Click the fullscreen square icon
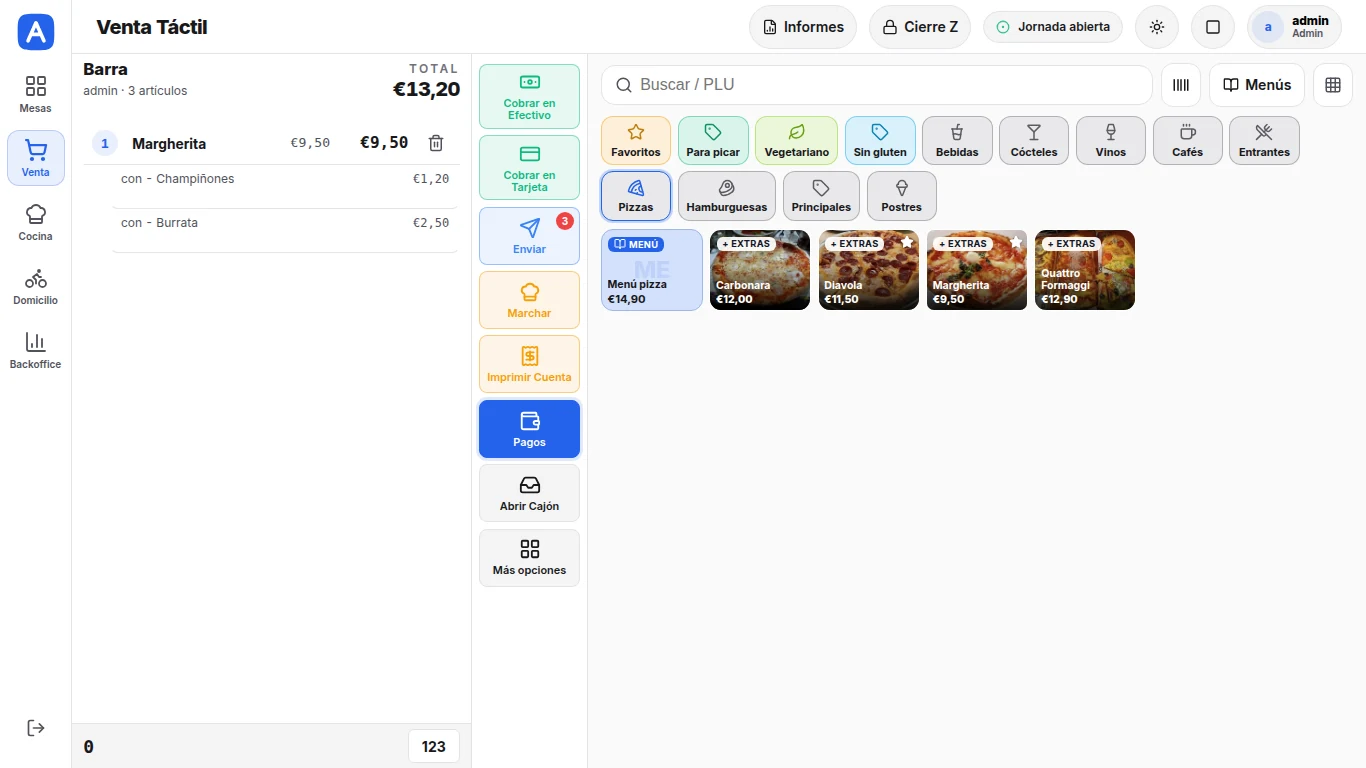The image size is (1366, 768). point(1213,27)
